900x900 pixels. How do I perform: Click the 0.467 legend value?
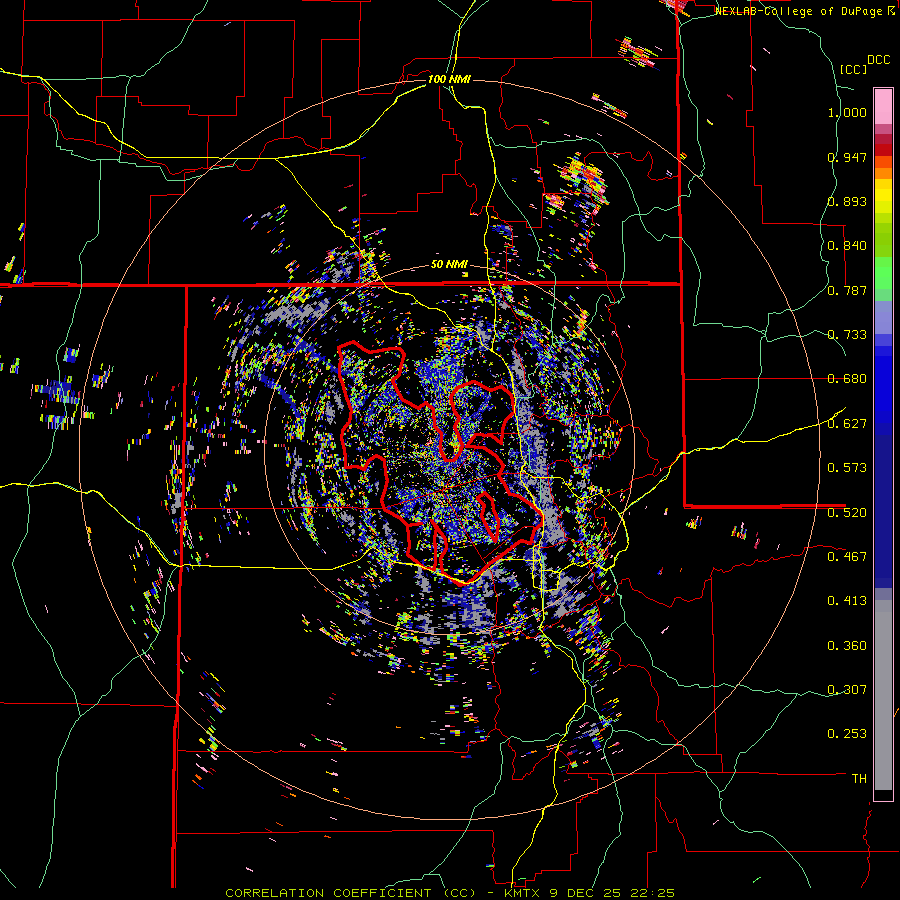(847, 557)
